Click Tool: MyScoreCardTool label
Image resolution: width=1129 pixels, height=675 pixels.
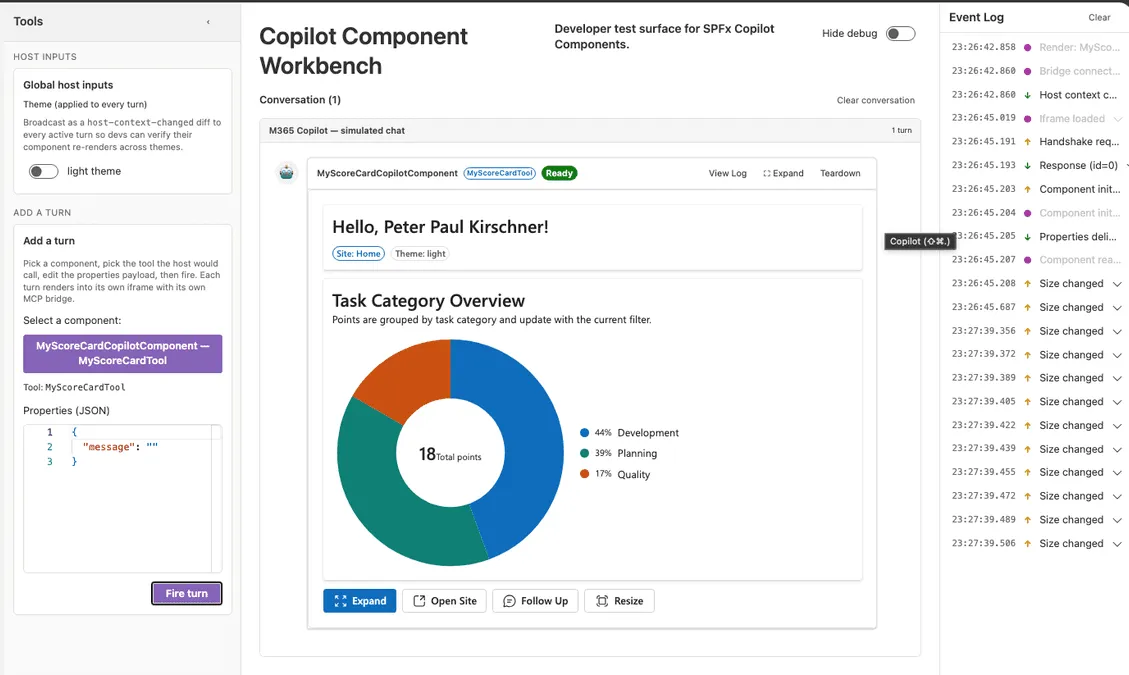tap(74, 388)
